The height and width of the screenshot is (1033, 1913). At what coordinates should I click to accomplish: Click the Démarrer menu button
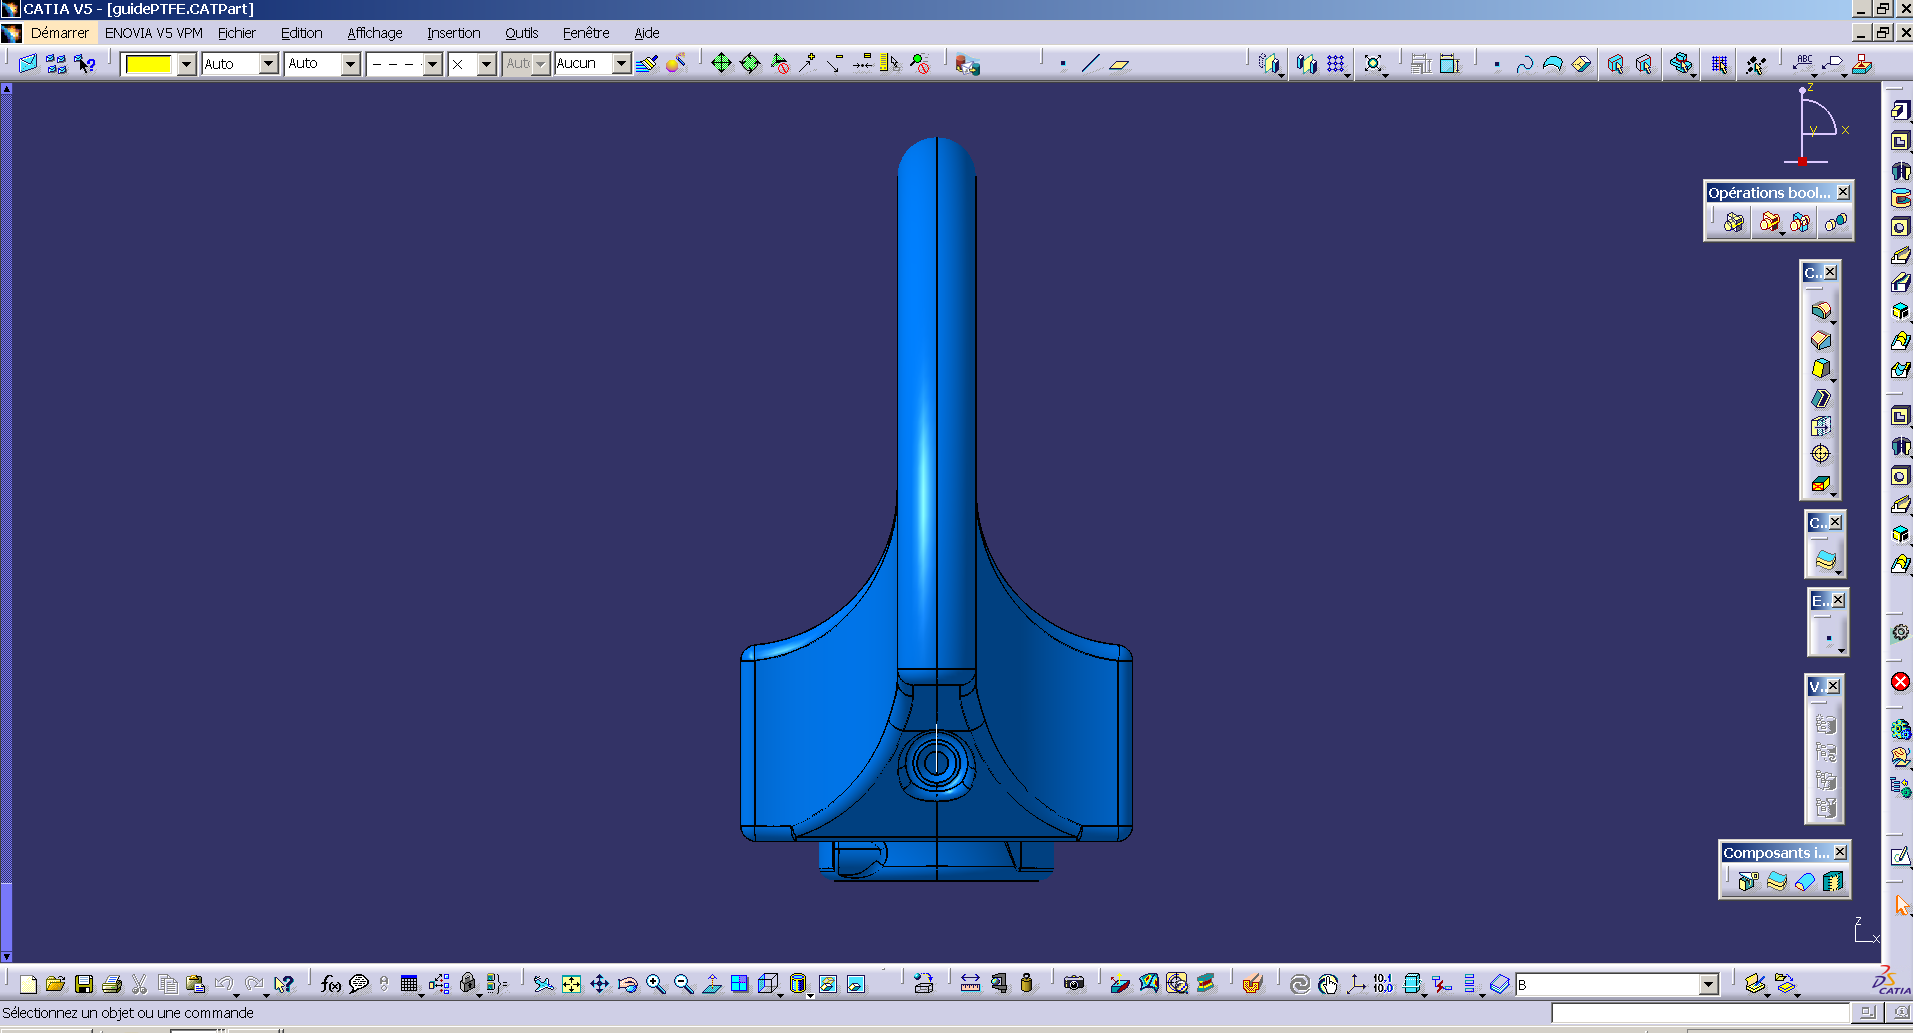[x=59, y=33]
